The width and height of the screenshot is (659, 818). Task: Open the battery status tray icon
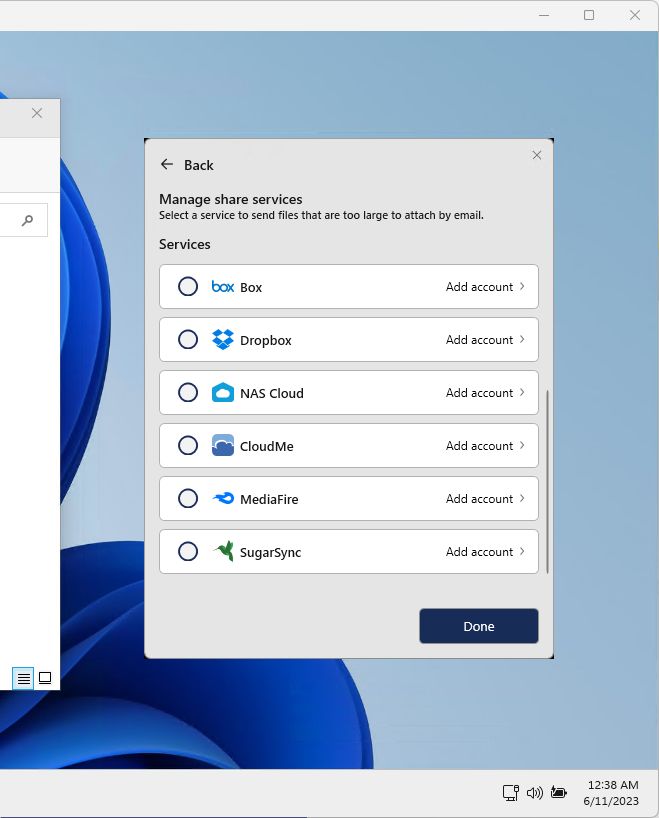[x=559, y=792]
